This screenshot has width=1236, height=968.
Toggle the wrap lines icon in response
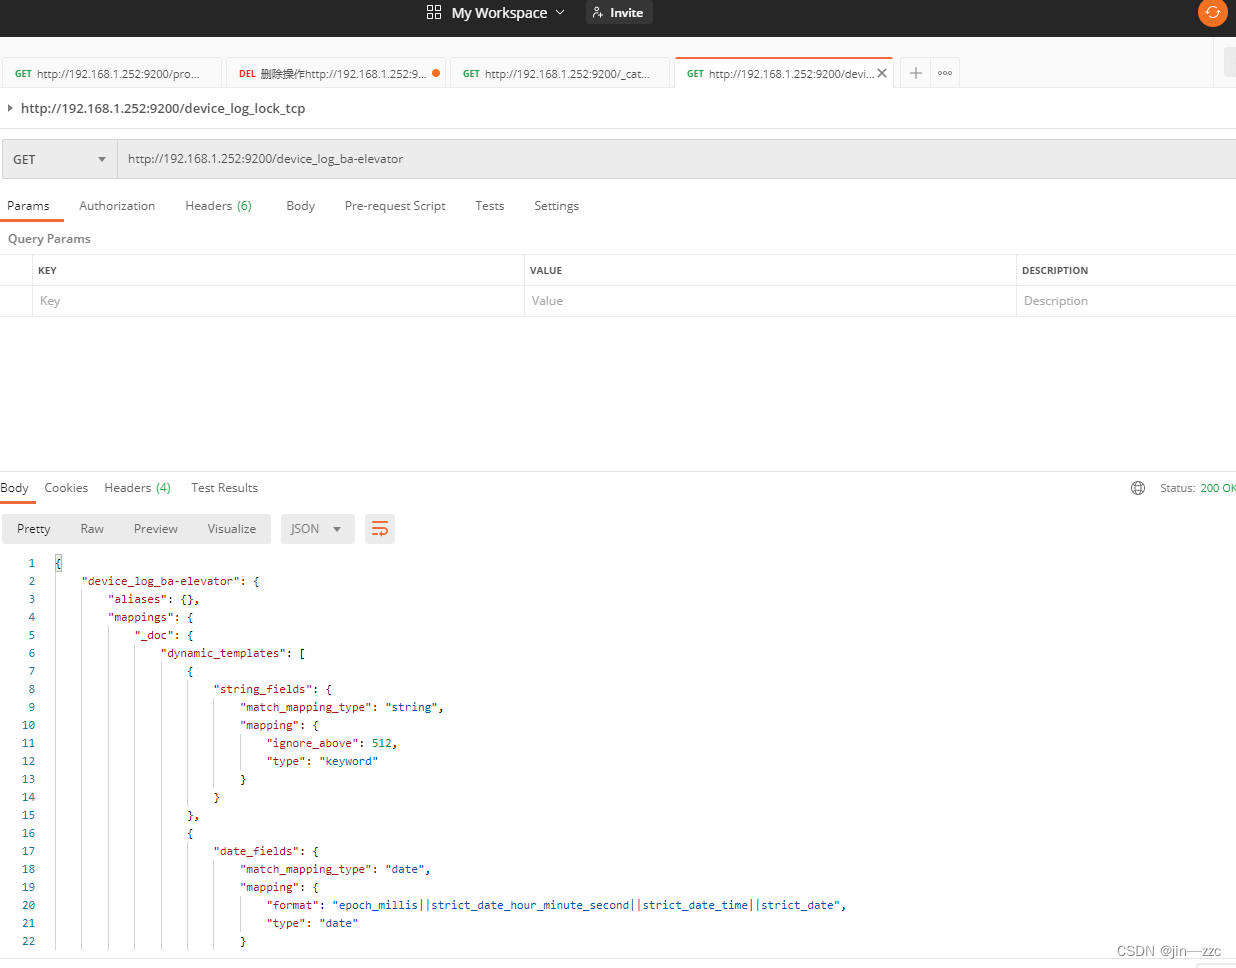(380, 529)
